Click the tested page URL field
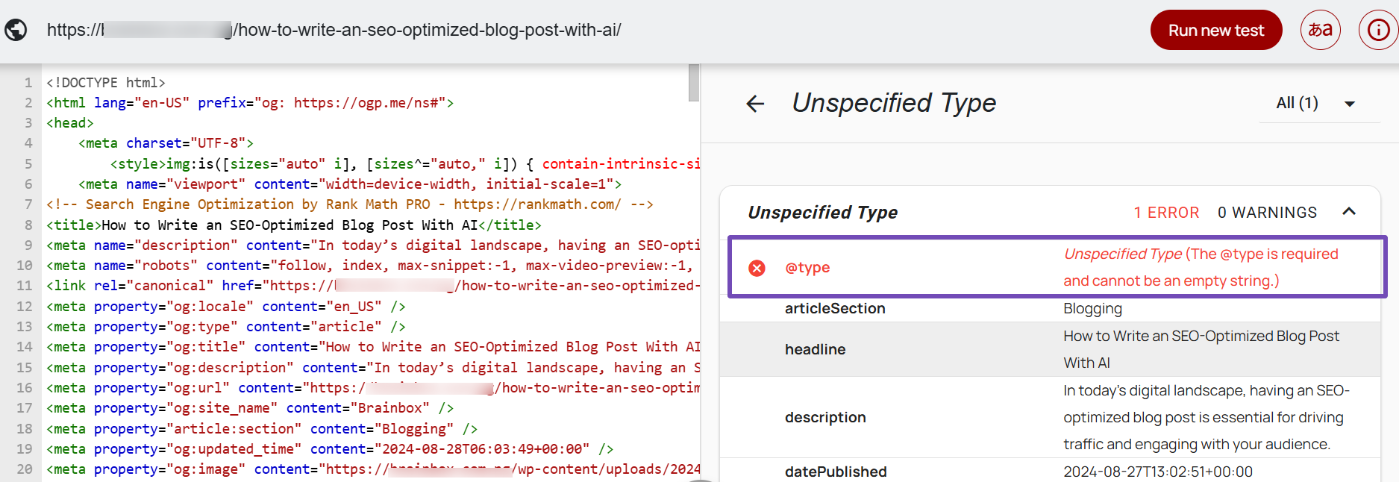The height and width of the screenshot is (482, 1399). [x=334, y=30]
